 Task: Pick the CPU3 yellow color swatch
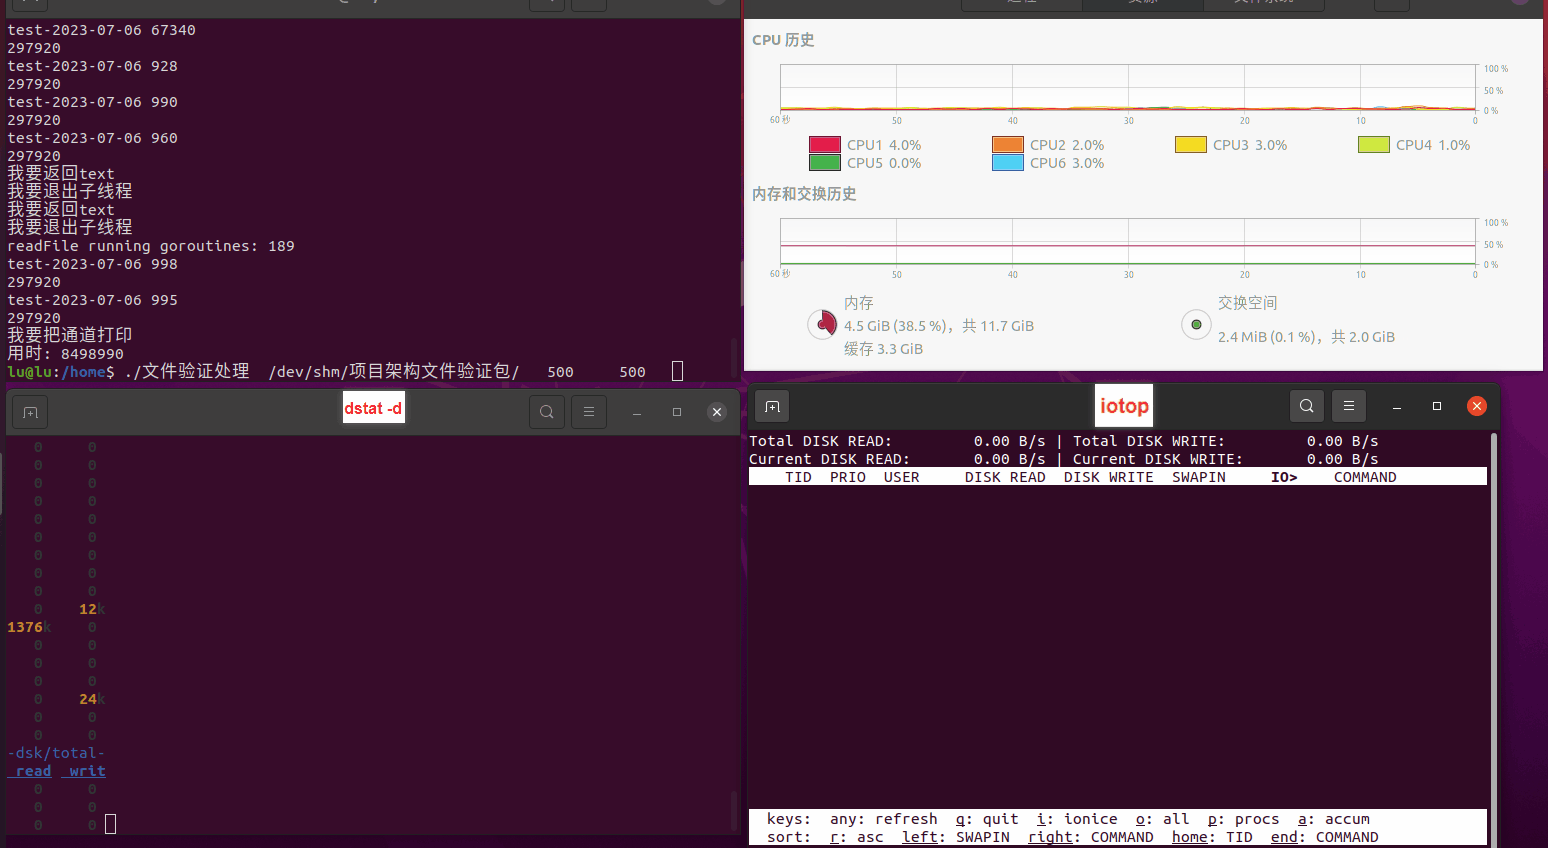click(1190, 145)
